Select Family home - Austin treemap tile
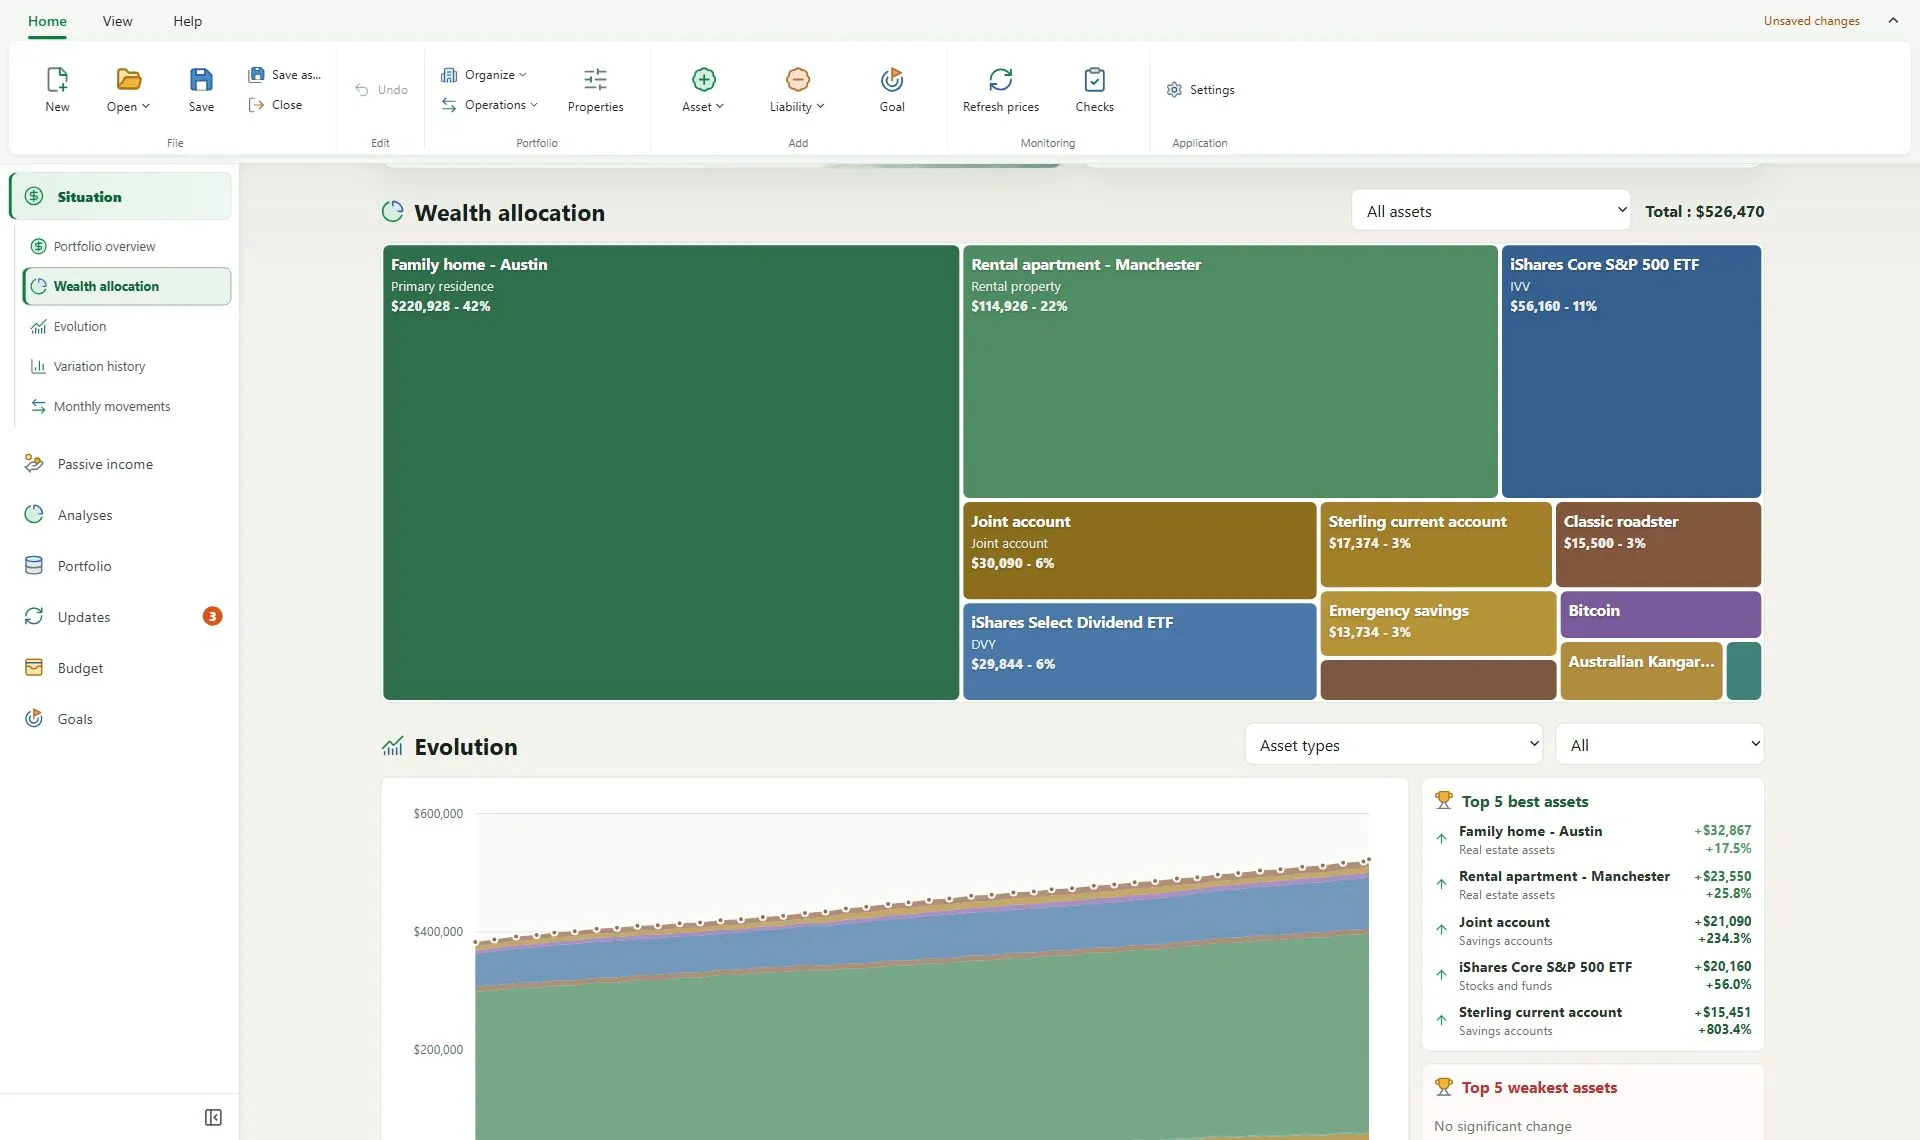1920x1140 pixels. pos(670,472)
